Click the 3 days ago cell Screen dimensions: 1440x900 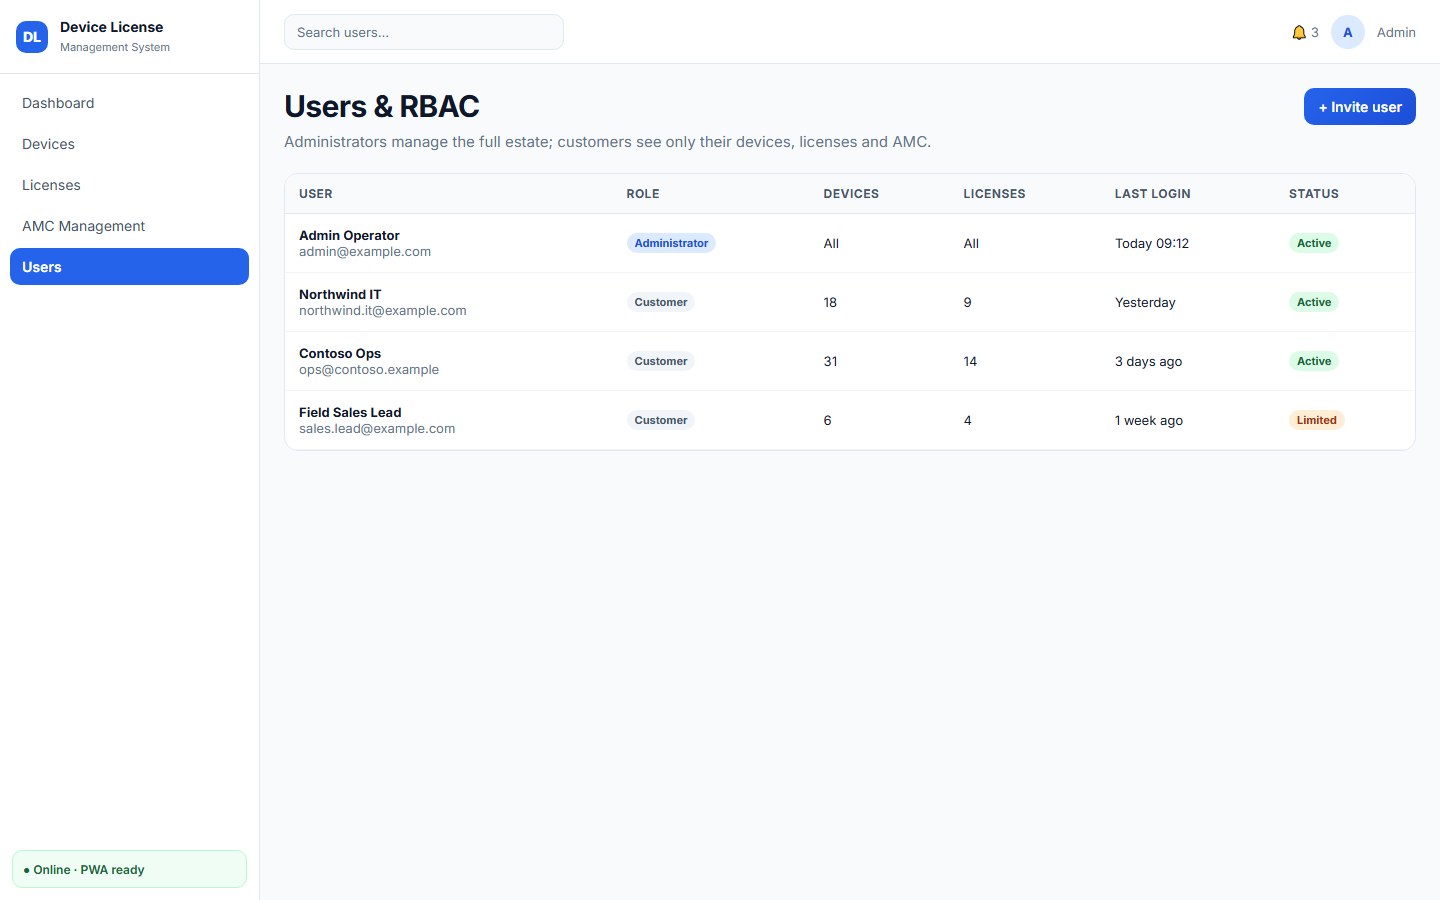click(1148, 362)
